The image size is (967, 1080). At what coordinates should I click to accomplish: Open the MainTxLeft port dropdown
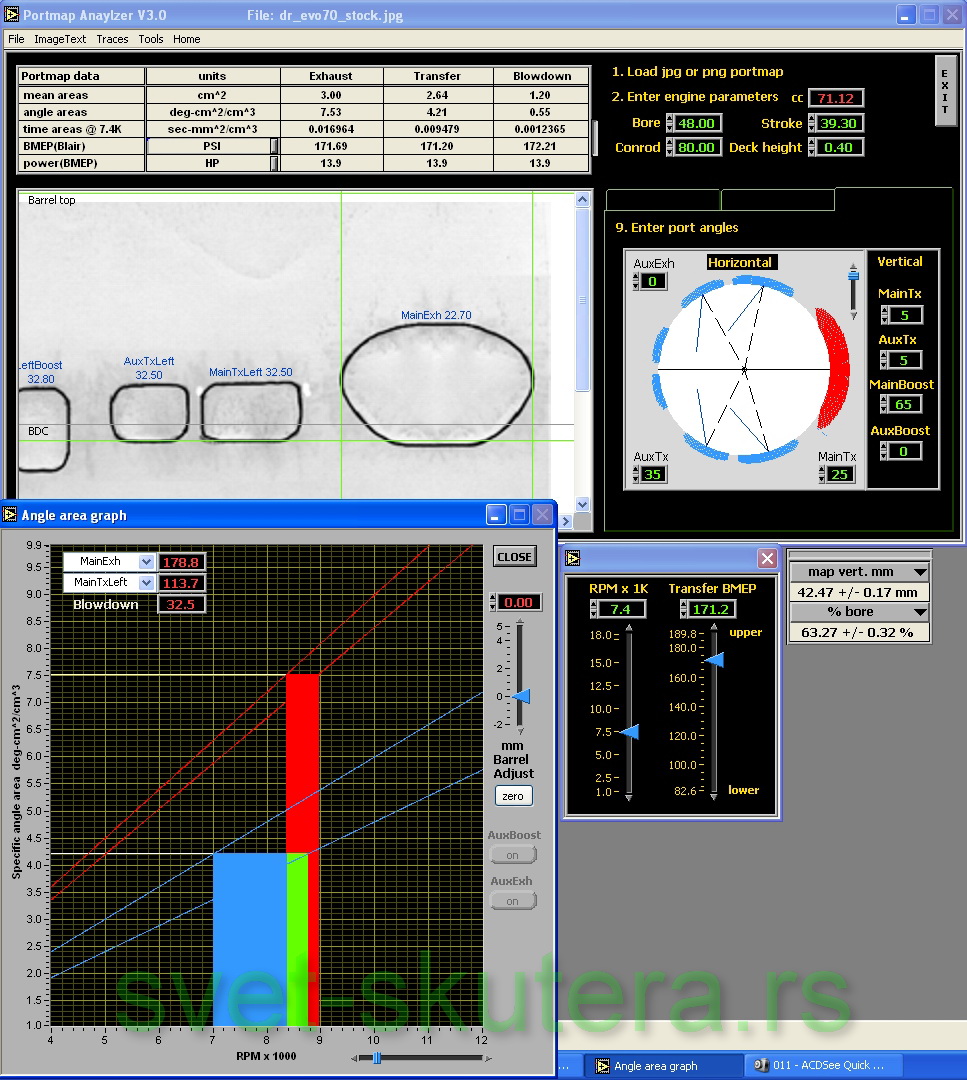[x=147, y=582]
